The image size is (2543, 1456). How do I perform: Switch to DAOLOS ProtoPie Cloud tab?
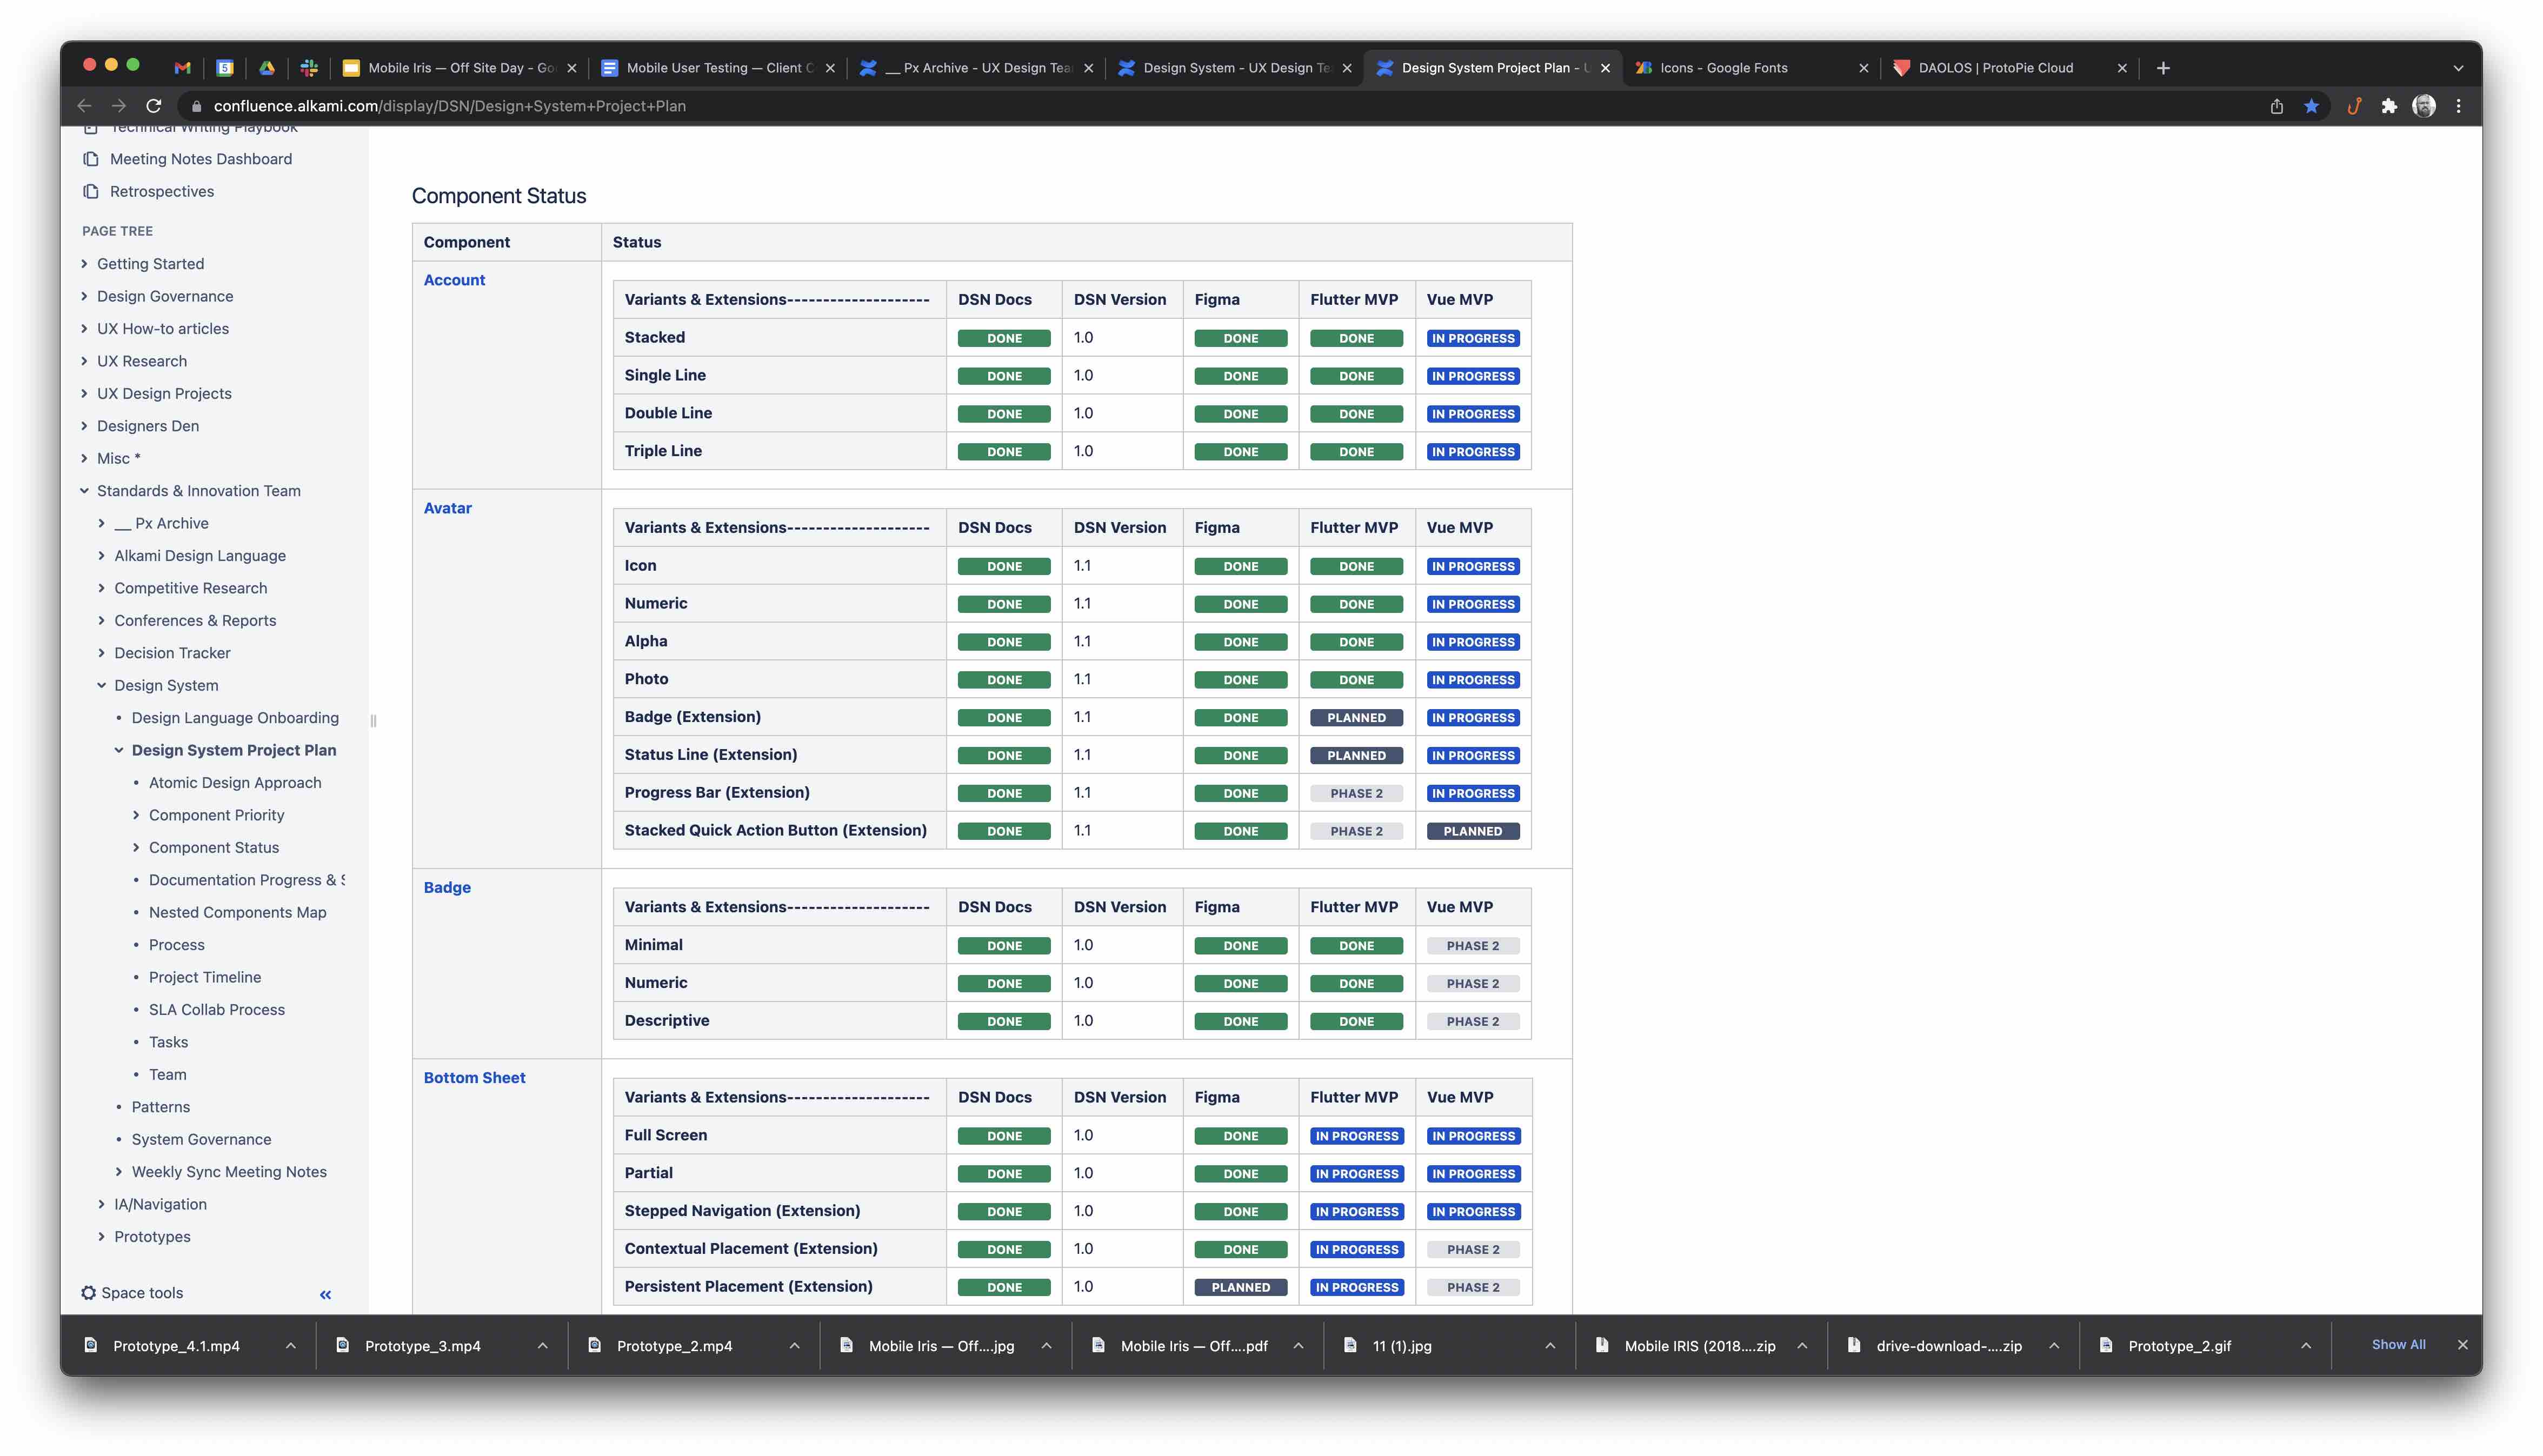[x=1996, y=68]
